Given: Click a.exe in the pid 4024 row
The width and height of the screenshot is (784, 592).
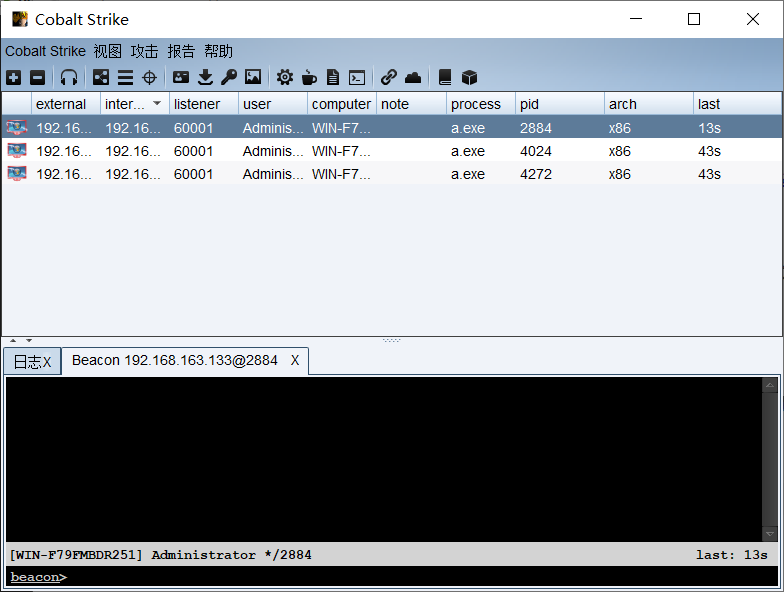Looking at the screenshot, I should 468,151.
